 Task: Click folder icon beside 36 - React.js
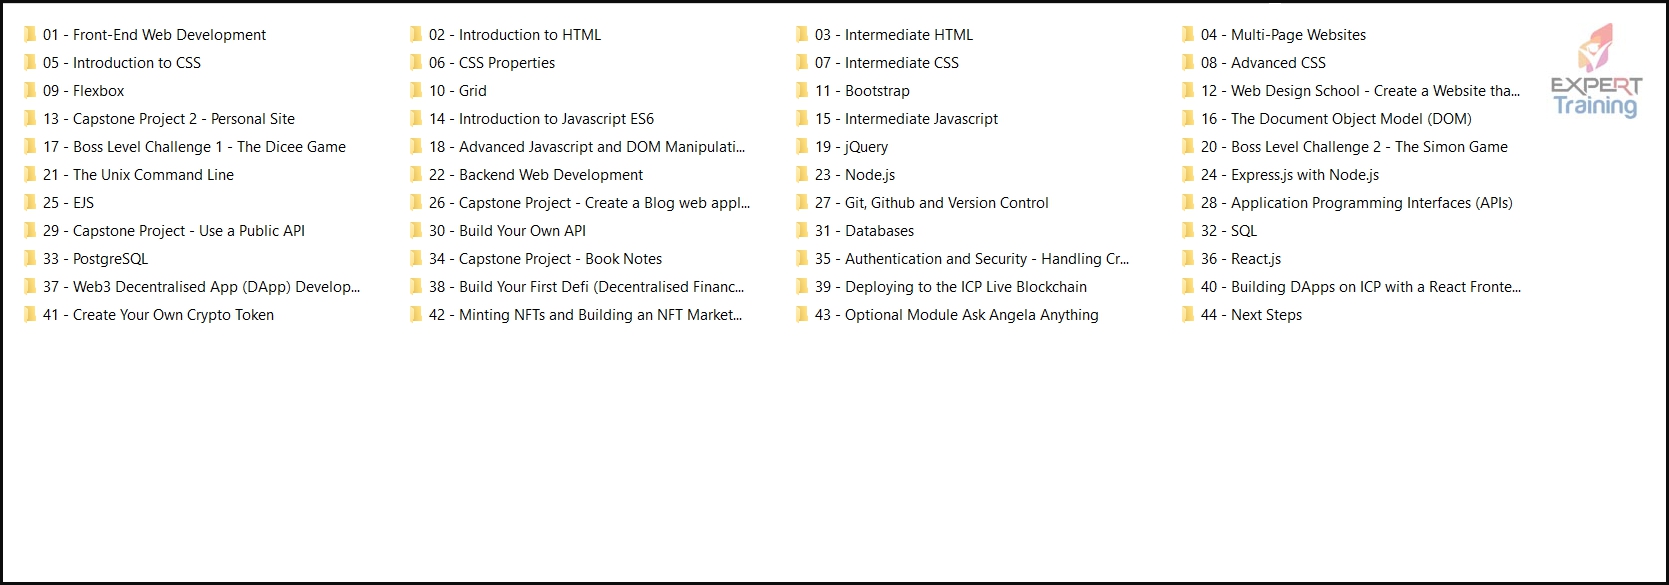[1188, 259]
